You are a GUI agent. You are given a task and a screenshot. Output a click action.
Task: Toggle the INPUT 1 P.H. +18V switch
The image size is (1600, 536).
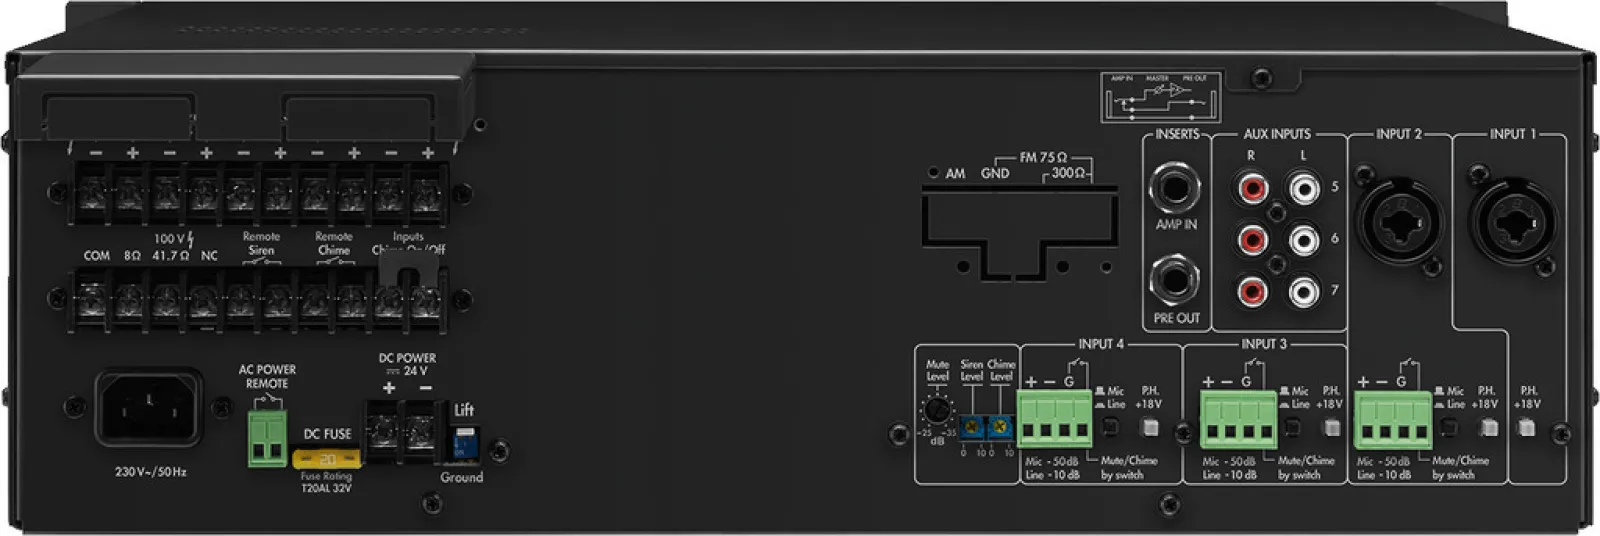pos(1526,428)
